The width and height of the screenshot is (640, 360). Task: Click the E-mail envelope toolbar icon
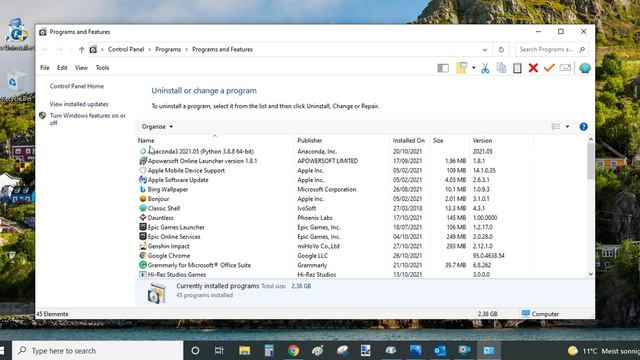565,68
